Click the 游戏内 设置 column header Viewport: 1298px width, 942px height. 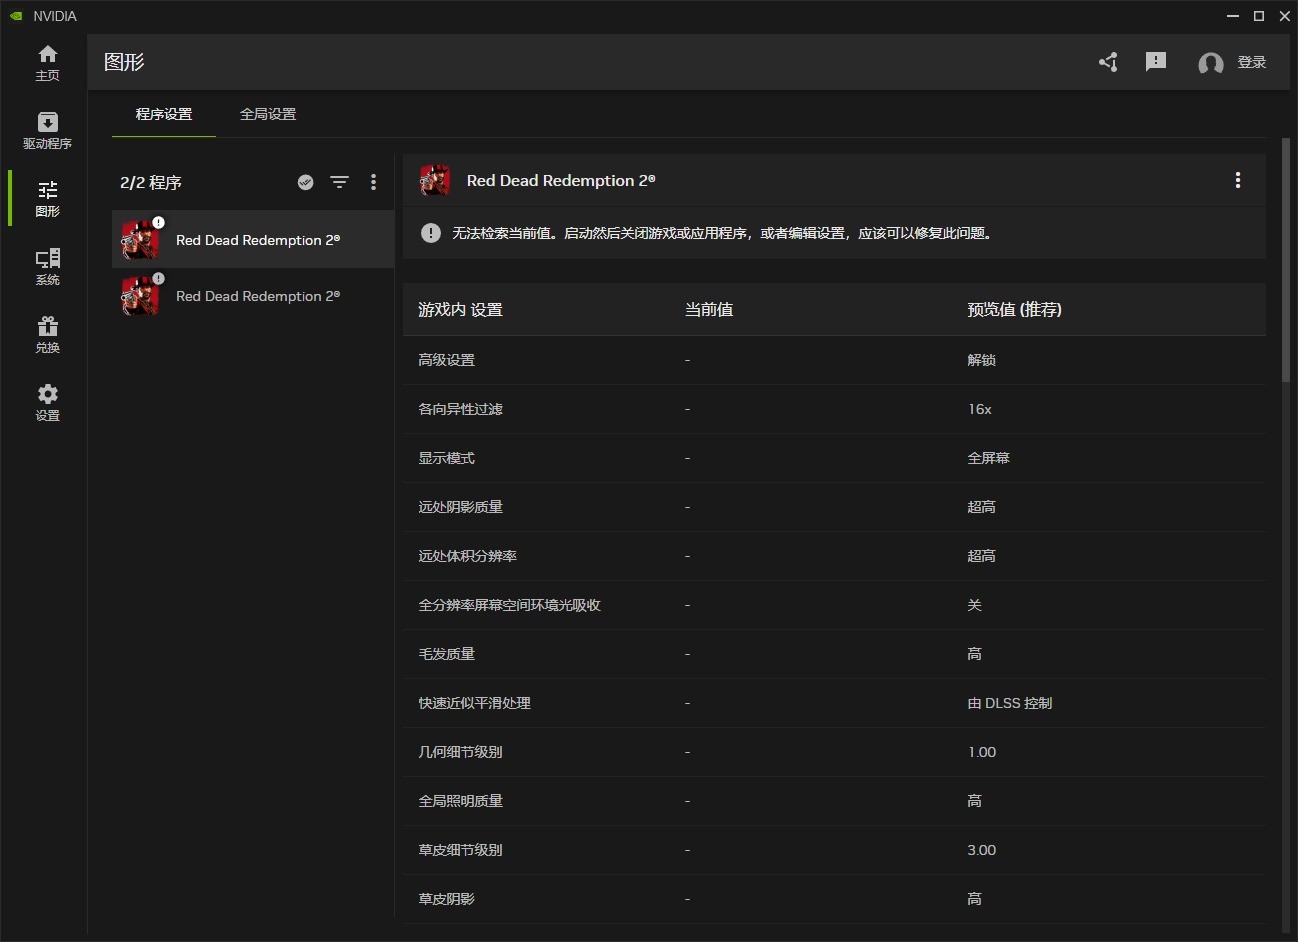460,309
